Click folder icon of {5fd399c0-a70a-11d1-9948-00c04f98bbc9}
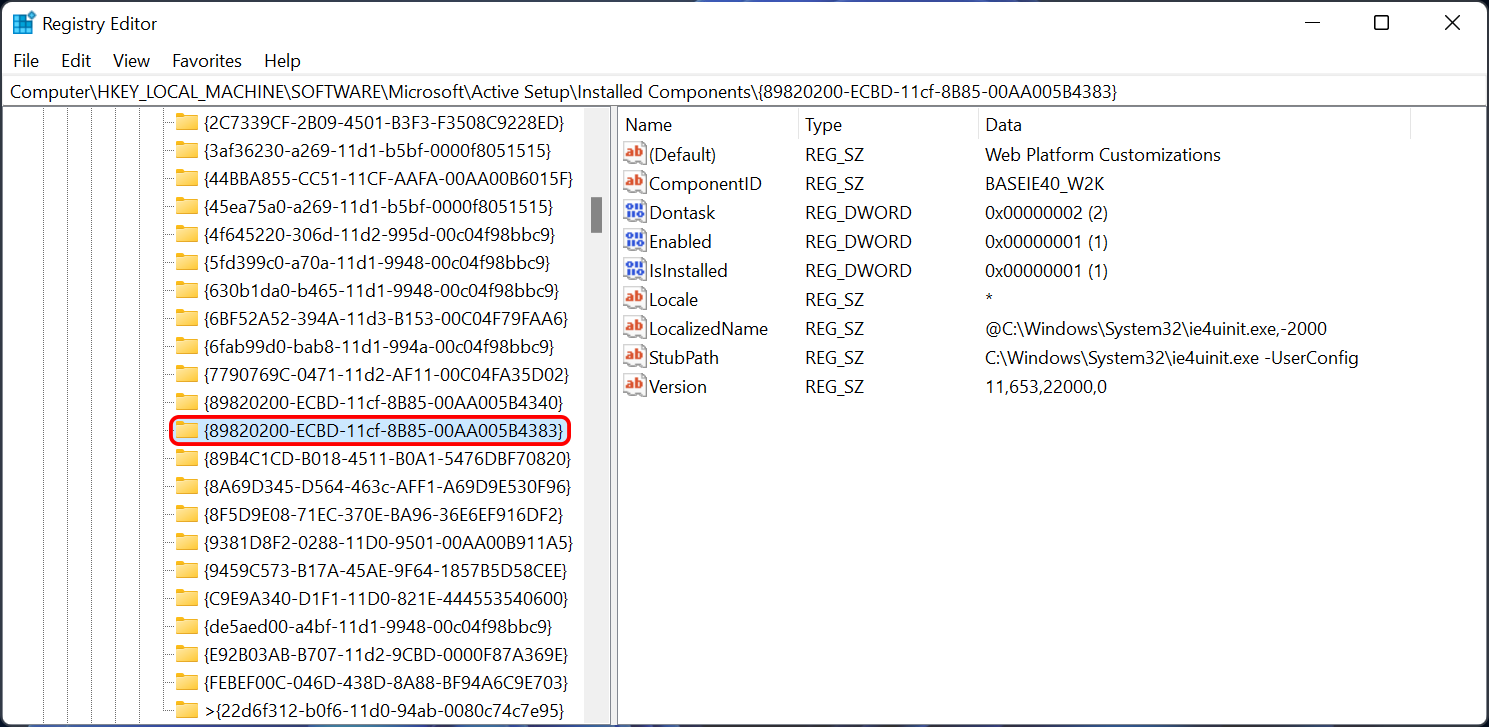Image resolution: width=1489 pixels, height=727 pixels. (x=186, y=263)
